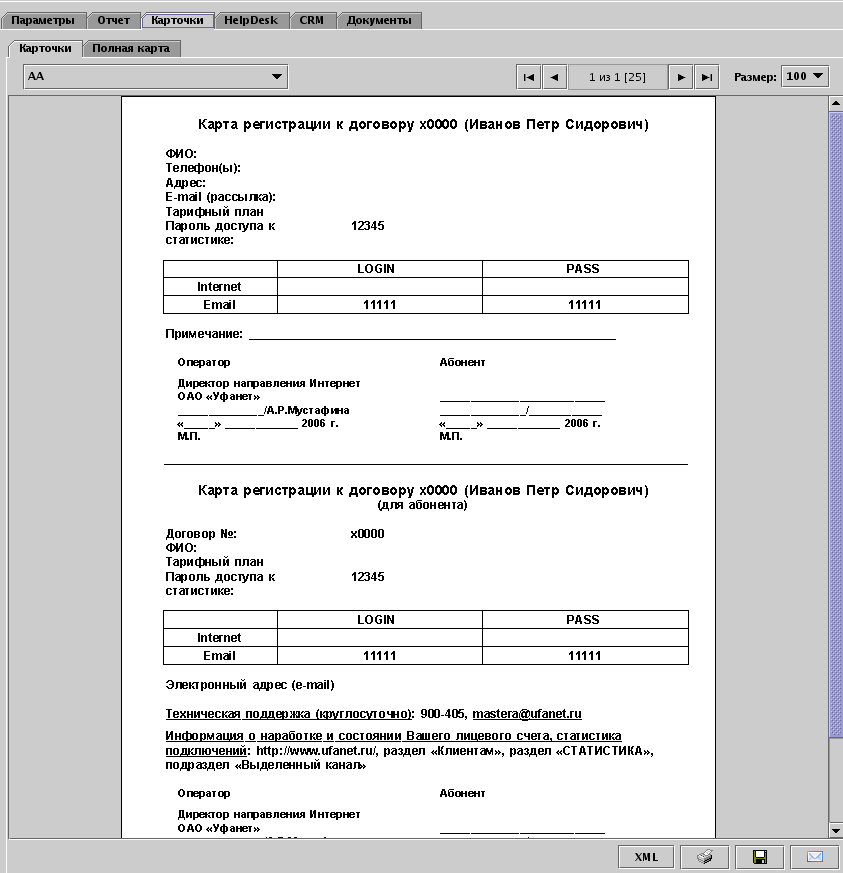Screen dimensions: 843x873
Task: Switch to the HelpDesk tab
Action: [x=248, y=19]
